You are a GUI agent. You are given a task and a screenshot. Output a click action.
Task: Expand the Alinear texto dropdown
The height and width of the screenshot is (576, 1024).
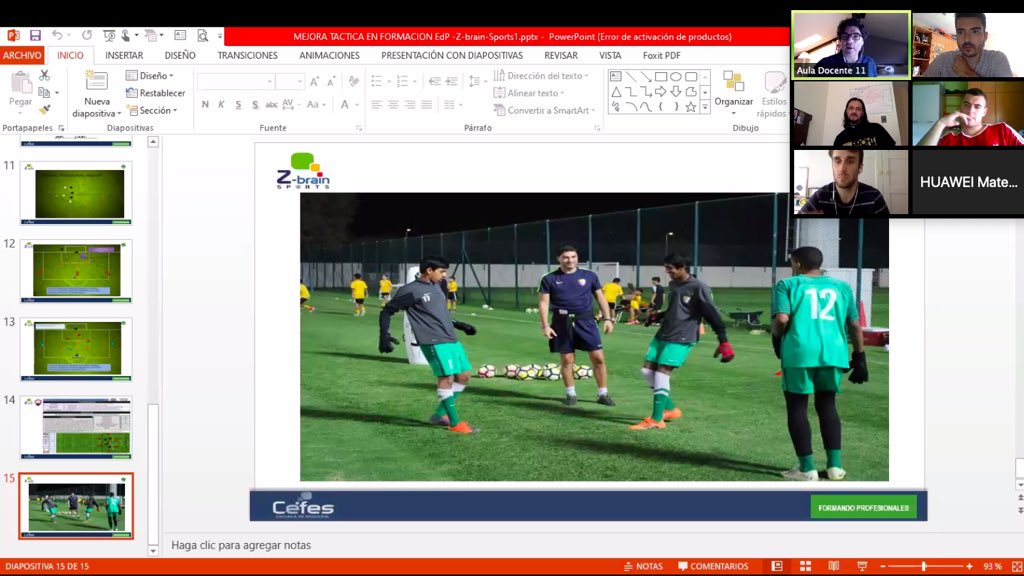click(x=529, y=93)
